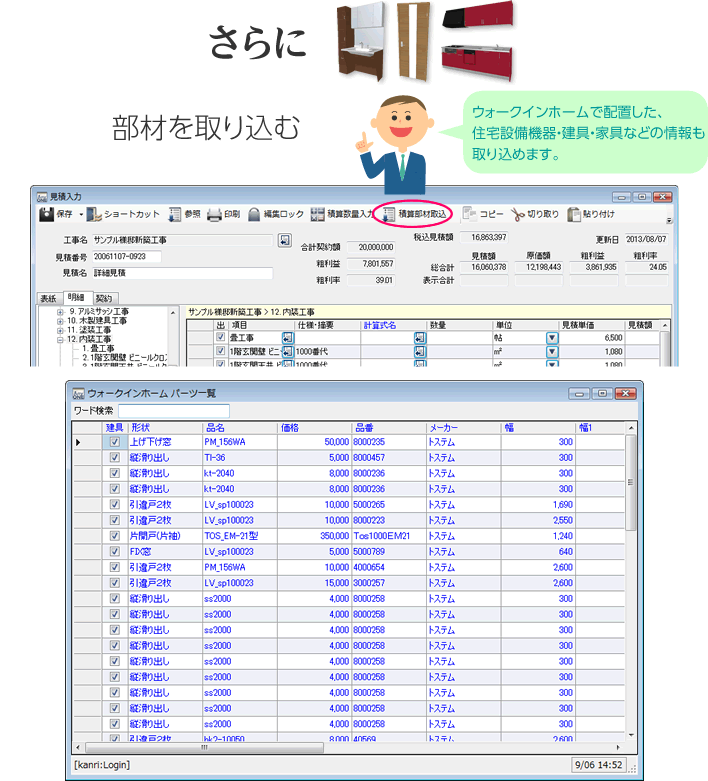Toggle the checkbox in the 4000654 row

(115, 567)
